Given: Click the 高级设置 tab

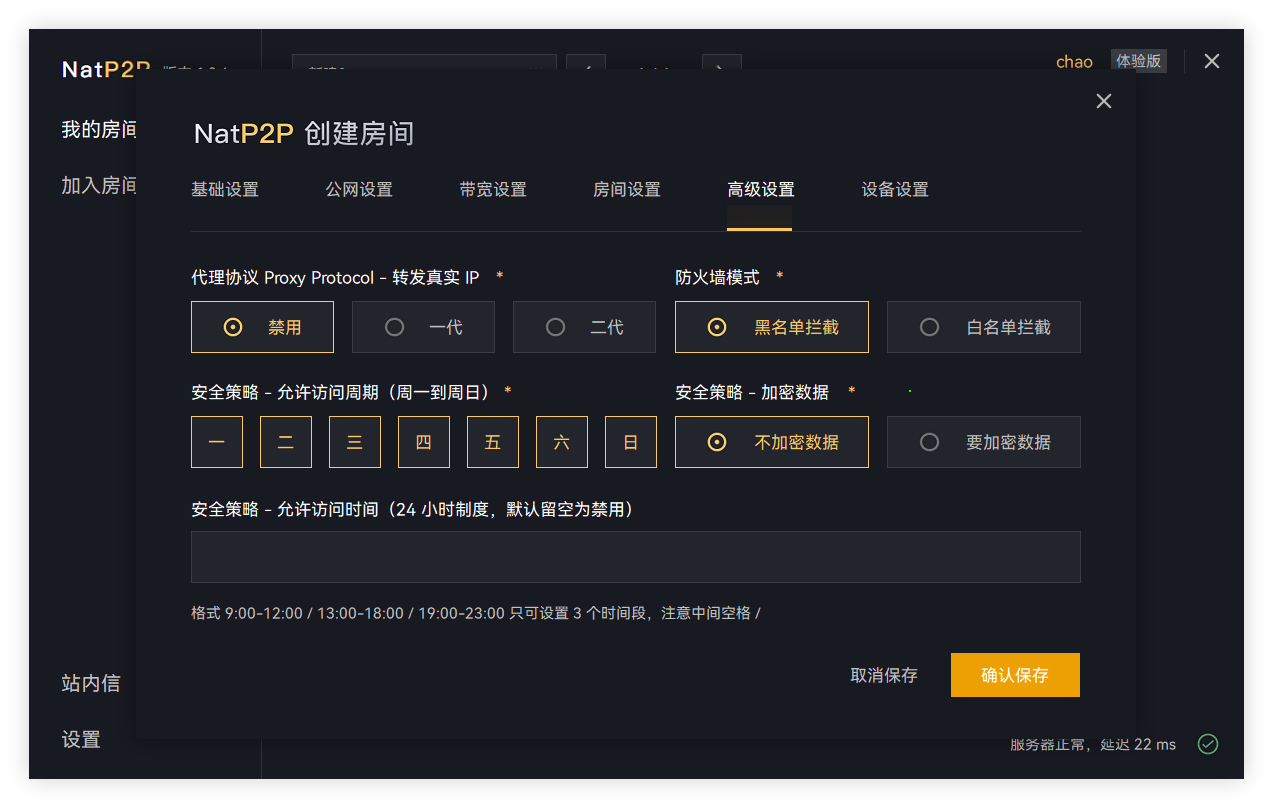Looking at the screenshot, I should click(x=761, y=190).
